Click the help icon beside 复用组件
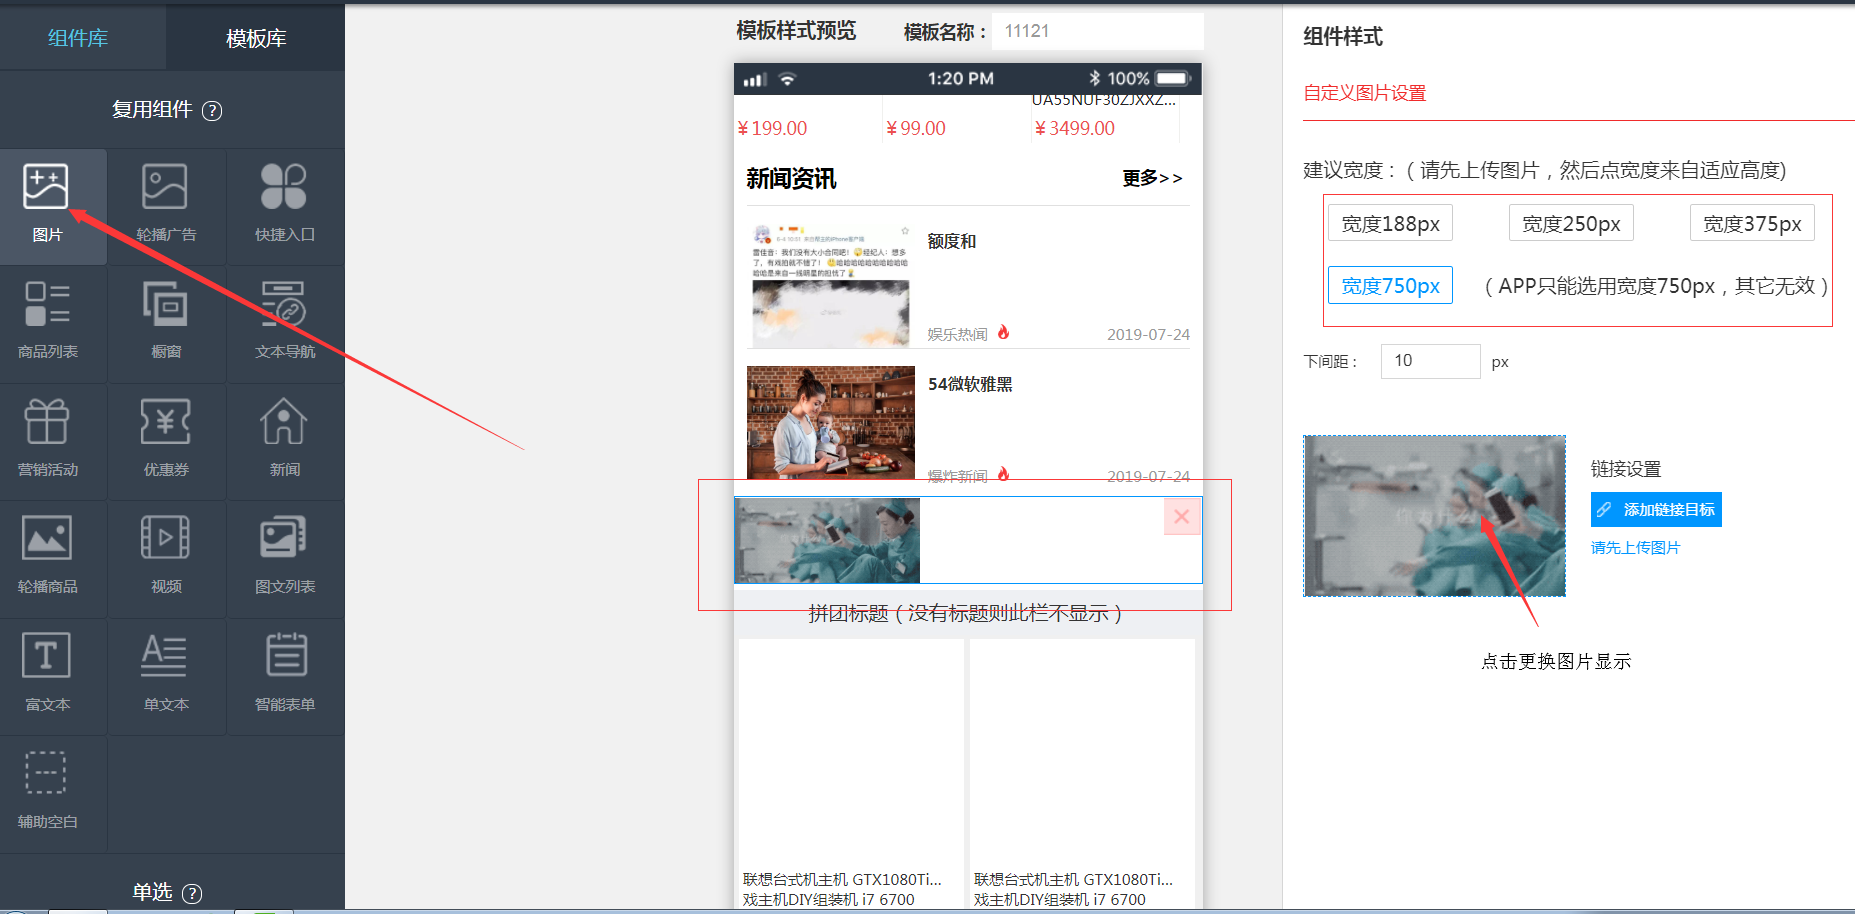This screenshot has width=1855, height=914. point(212,111)
